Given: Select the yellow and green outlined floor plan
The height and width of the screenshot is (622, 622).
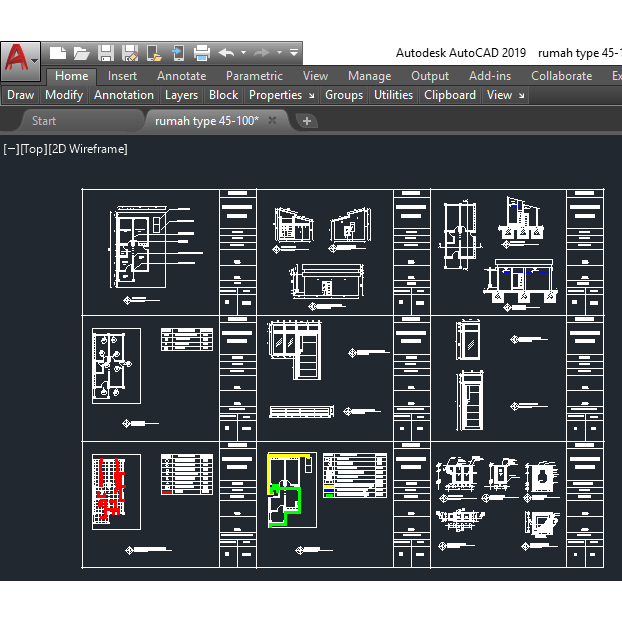Looking at the screenshot, I should tap(292, 490).
